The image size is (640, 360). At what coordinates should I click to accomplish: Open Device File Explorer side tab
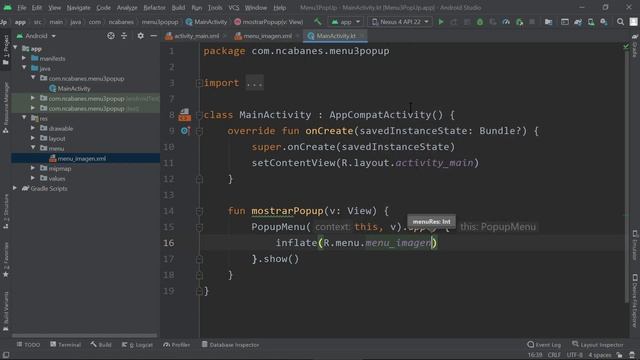(x=635, y=300)
